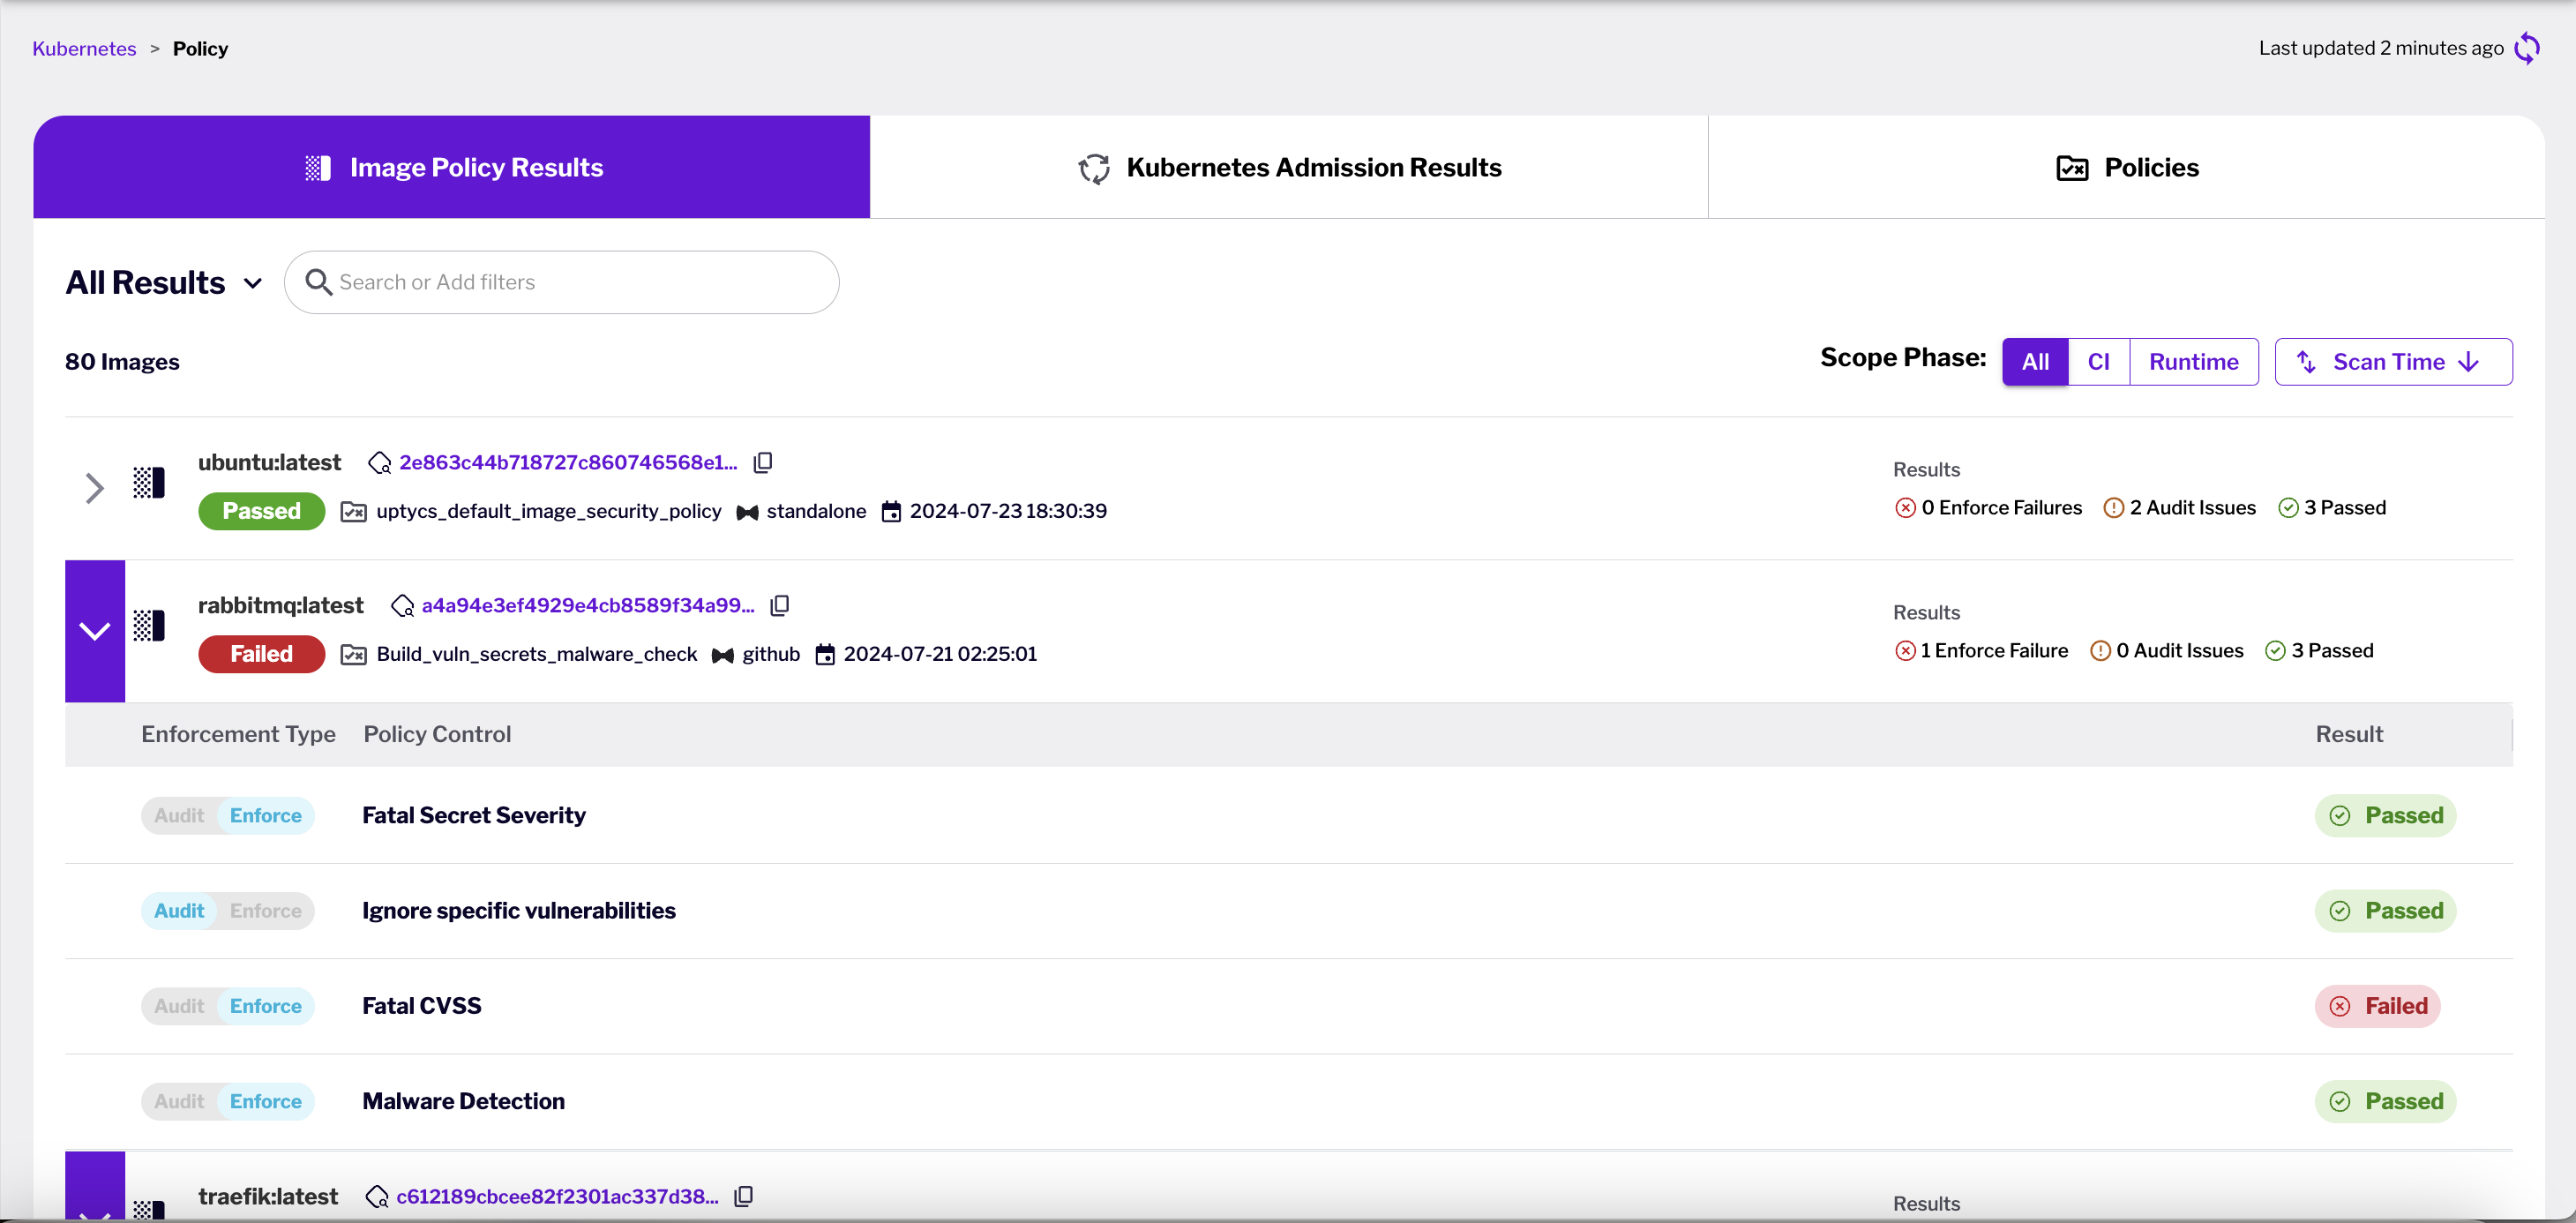Toggle Enforce for Malware Detection
Image resolution: width=2576 pixels, height=1223 pixels.
pyautogui.click(x=265, y=1101)
